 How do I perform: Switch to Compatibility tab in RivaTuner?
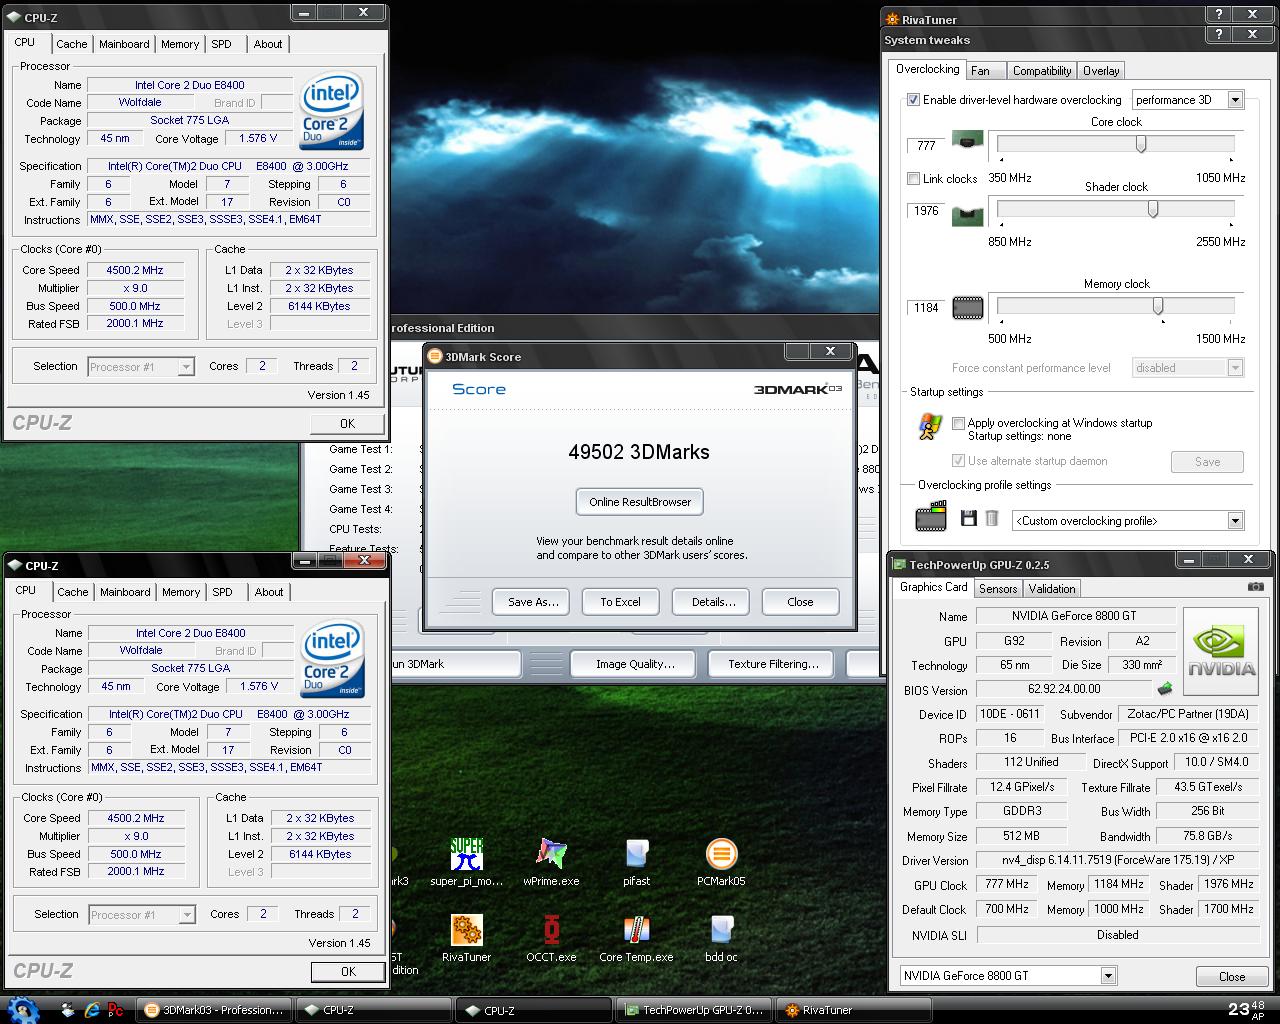coord(1042,71)
